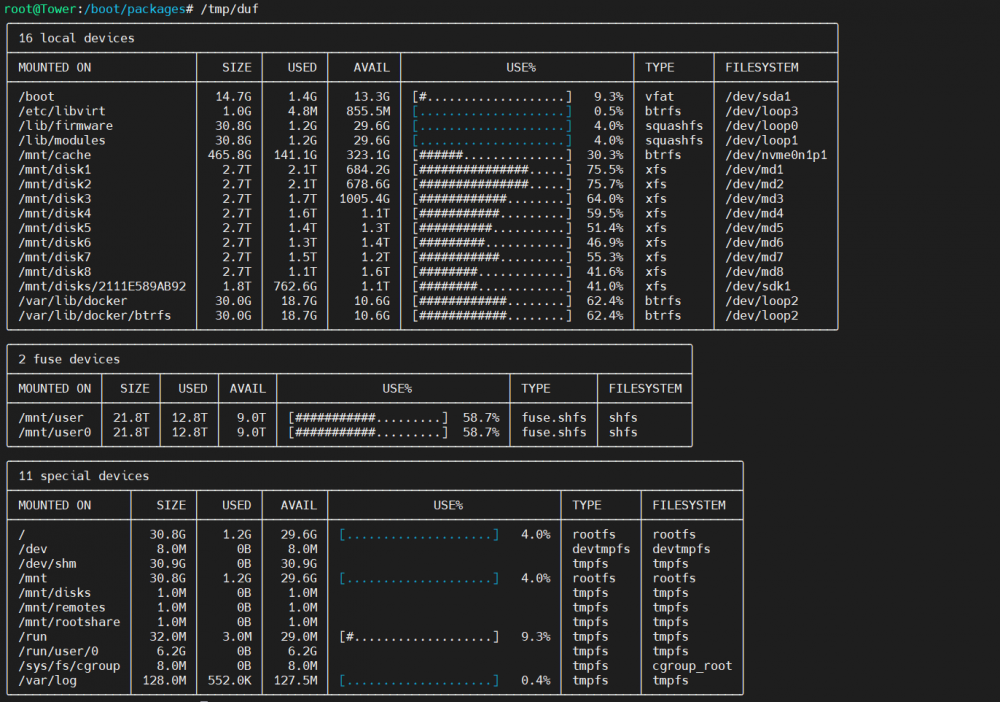Viewport: 1000px width, 702px height.
Task: Click the 2 fuse devices title
Action: pos(69,360)
